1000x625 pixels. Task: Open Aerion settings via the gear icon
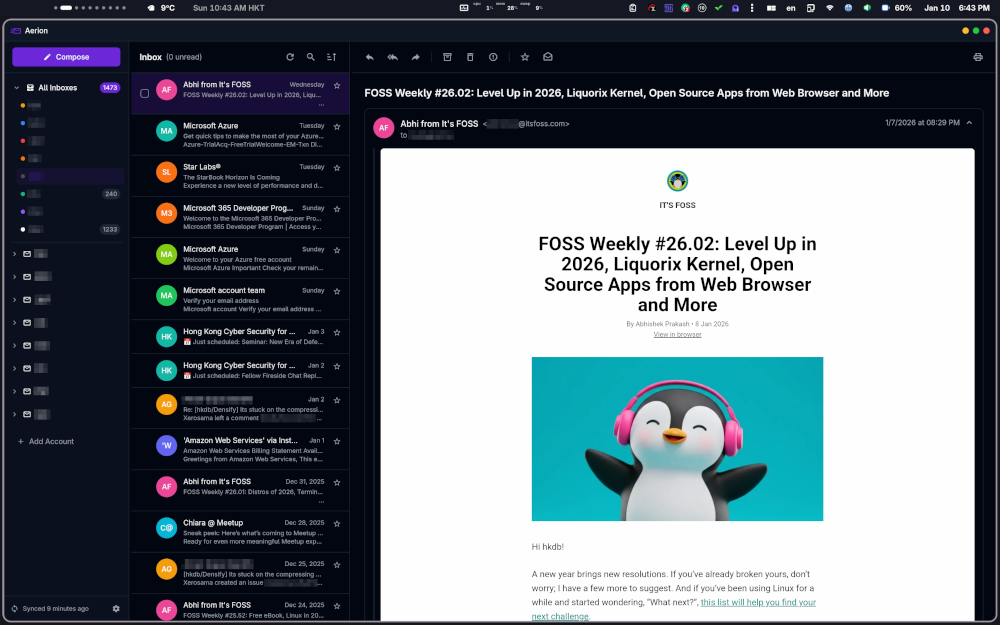pos(115,608)
